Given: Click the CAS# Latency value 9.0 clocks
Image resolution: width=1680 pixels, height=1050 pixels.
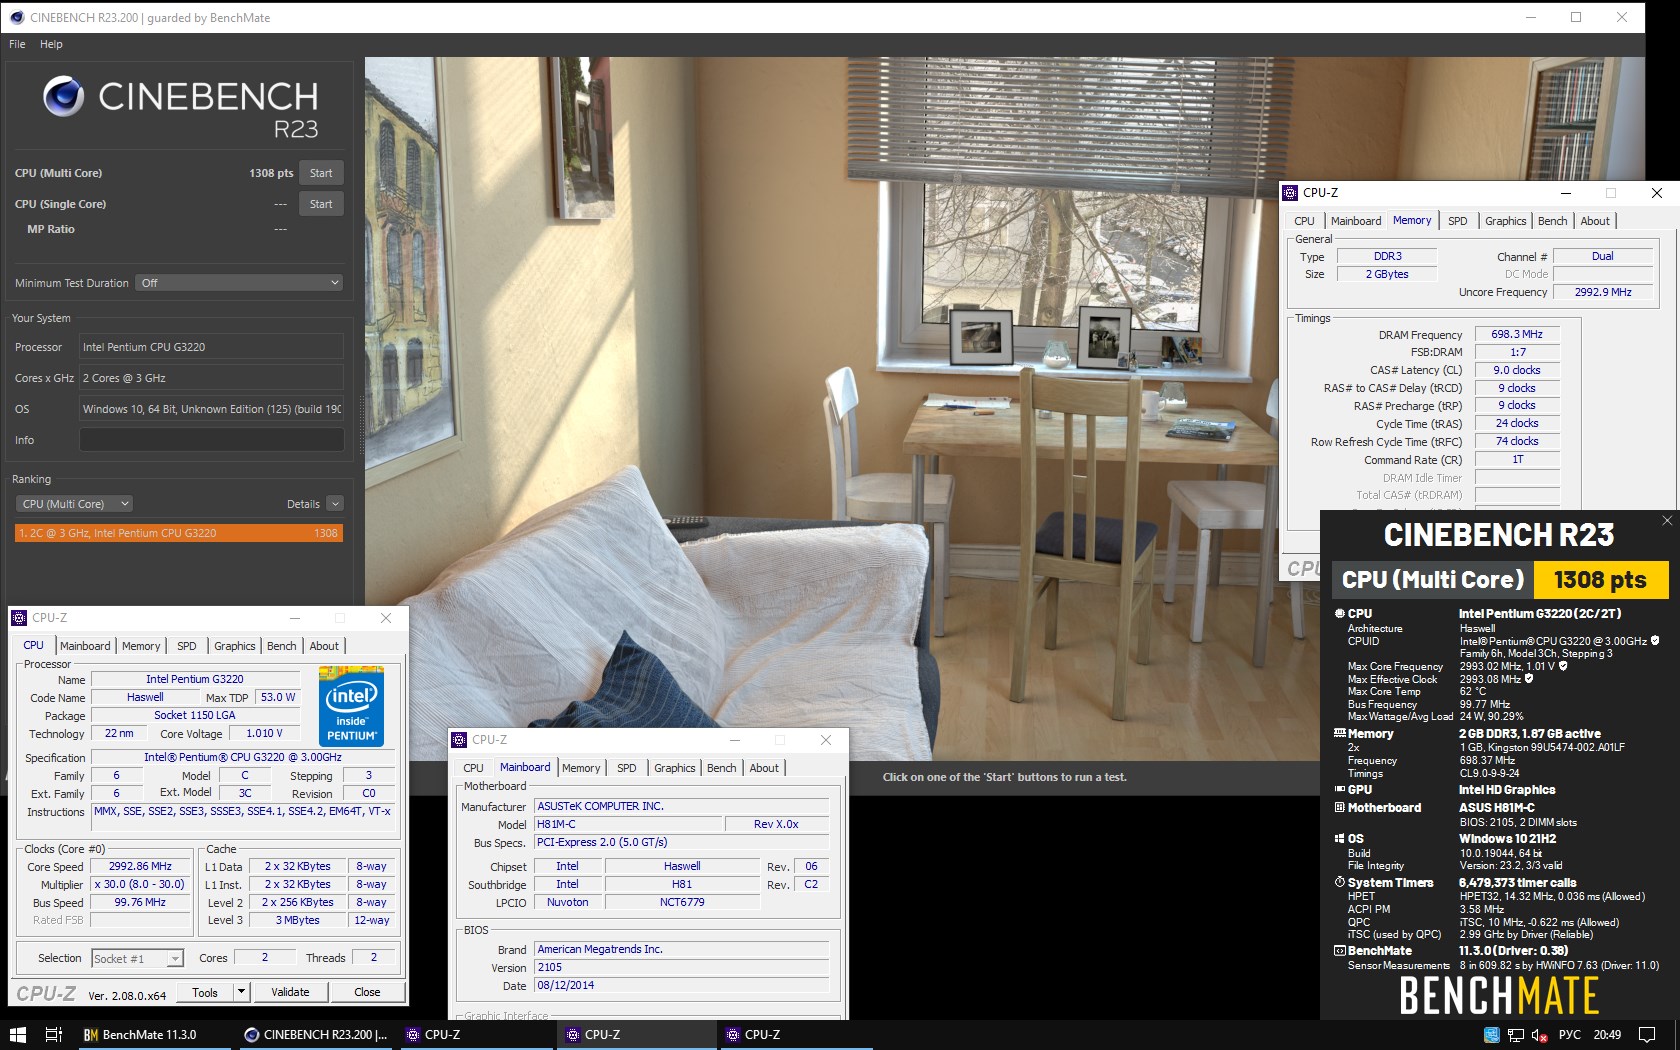Looking at the screenshot, I should click(x=1517, y=370).
